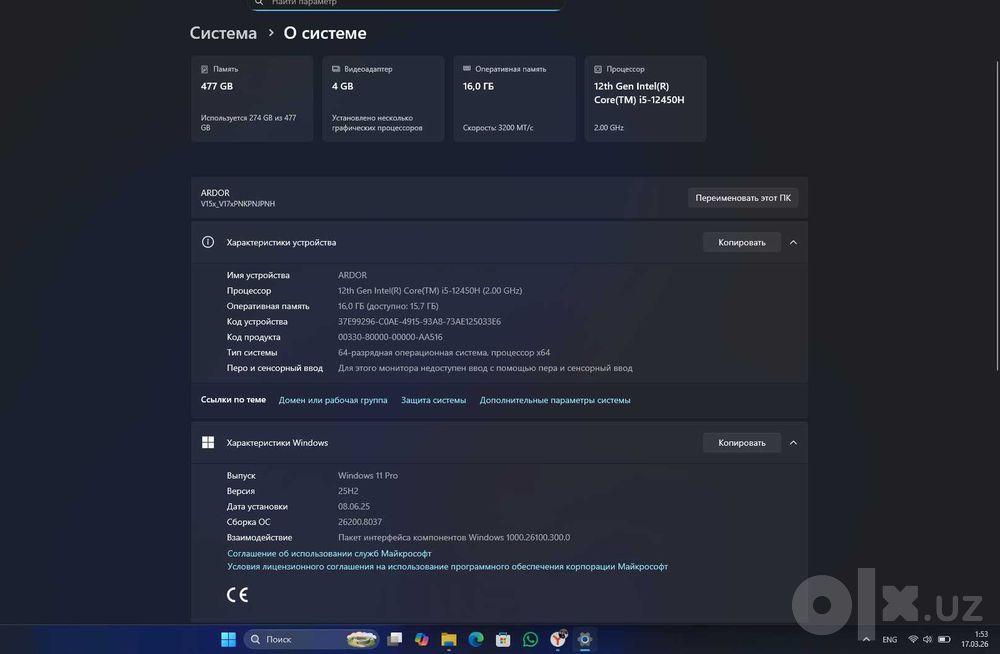Viewport: 1000px width, 654px height.
Task: Select the version value 25H2
Action: (x=348, y=491)
